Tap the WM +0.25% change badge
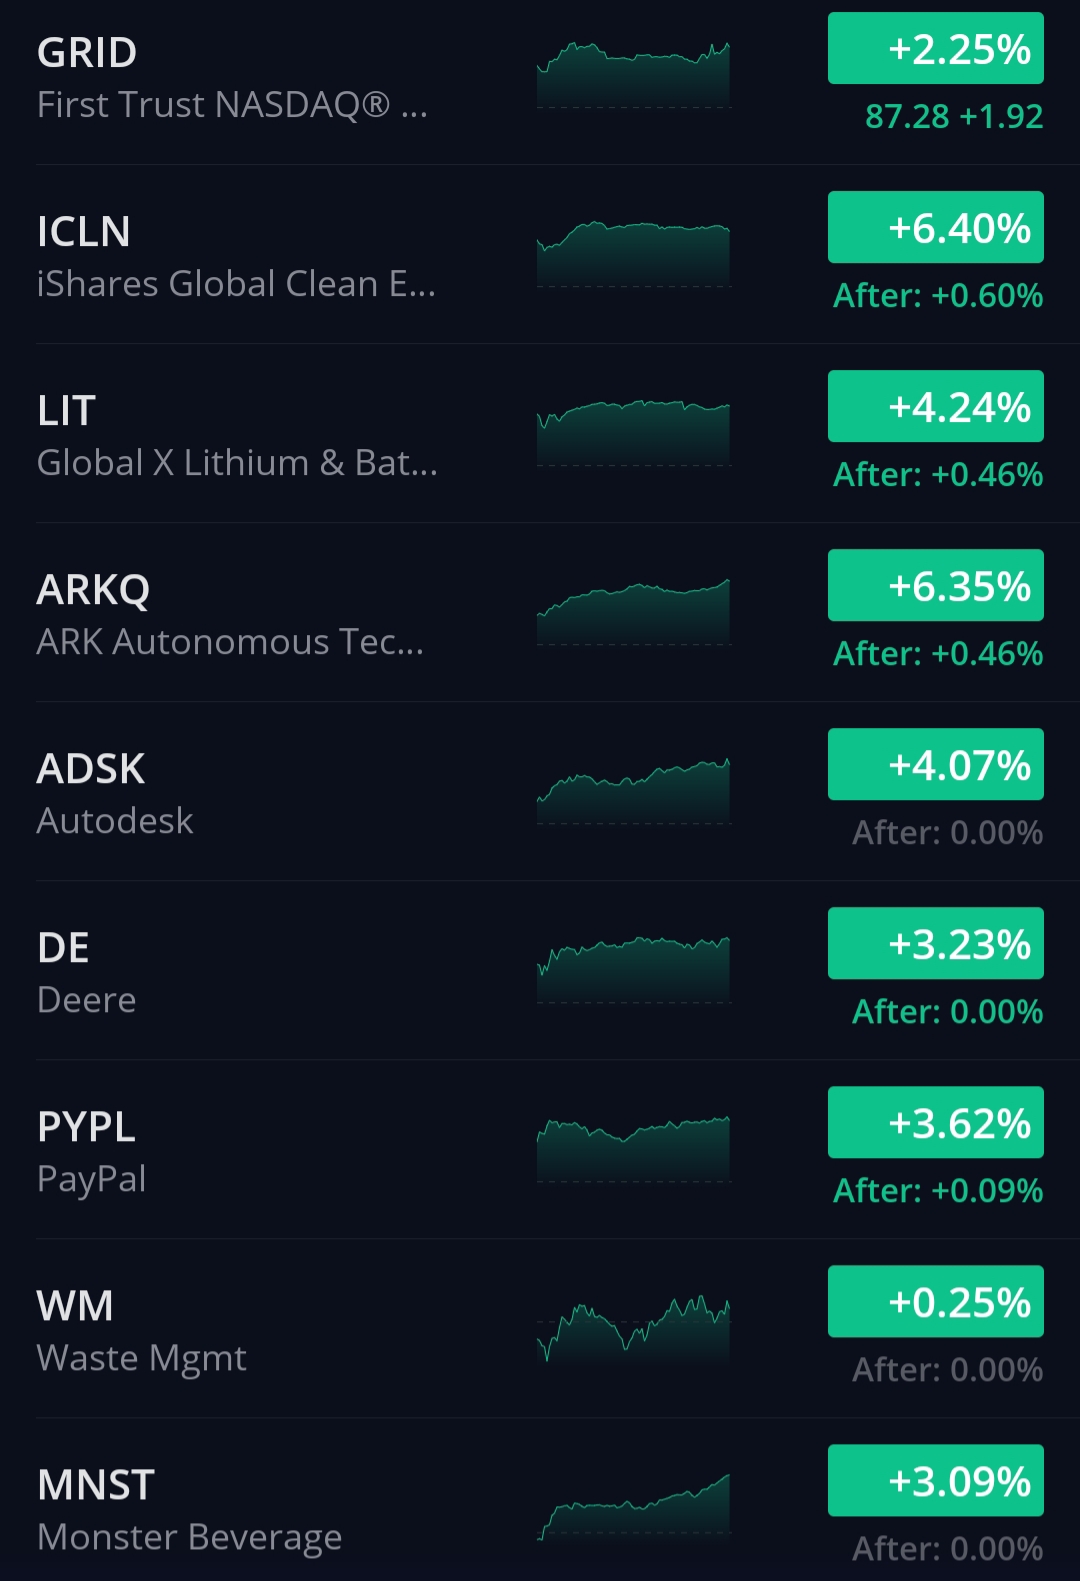Screen dimensions: 1080x1581 pos(935,1302)
